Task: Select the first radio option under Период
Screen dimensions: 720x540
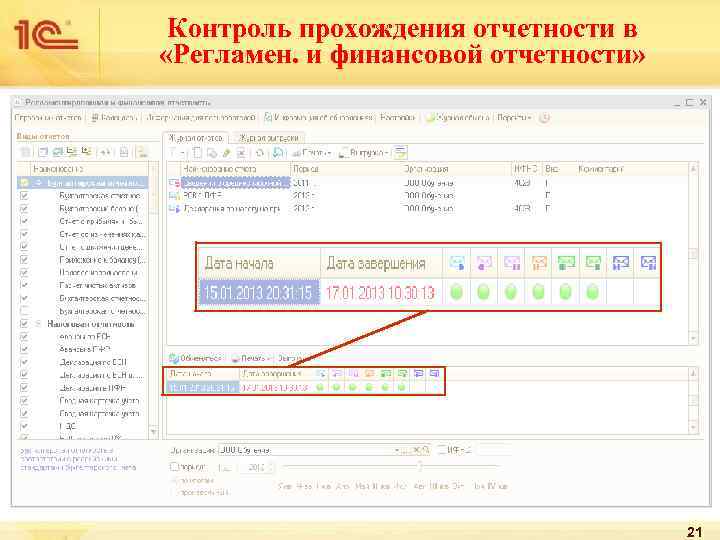Action: [174, 480]
